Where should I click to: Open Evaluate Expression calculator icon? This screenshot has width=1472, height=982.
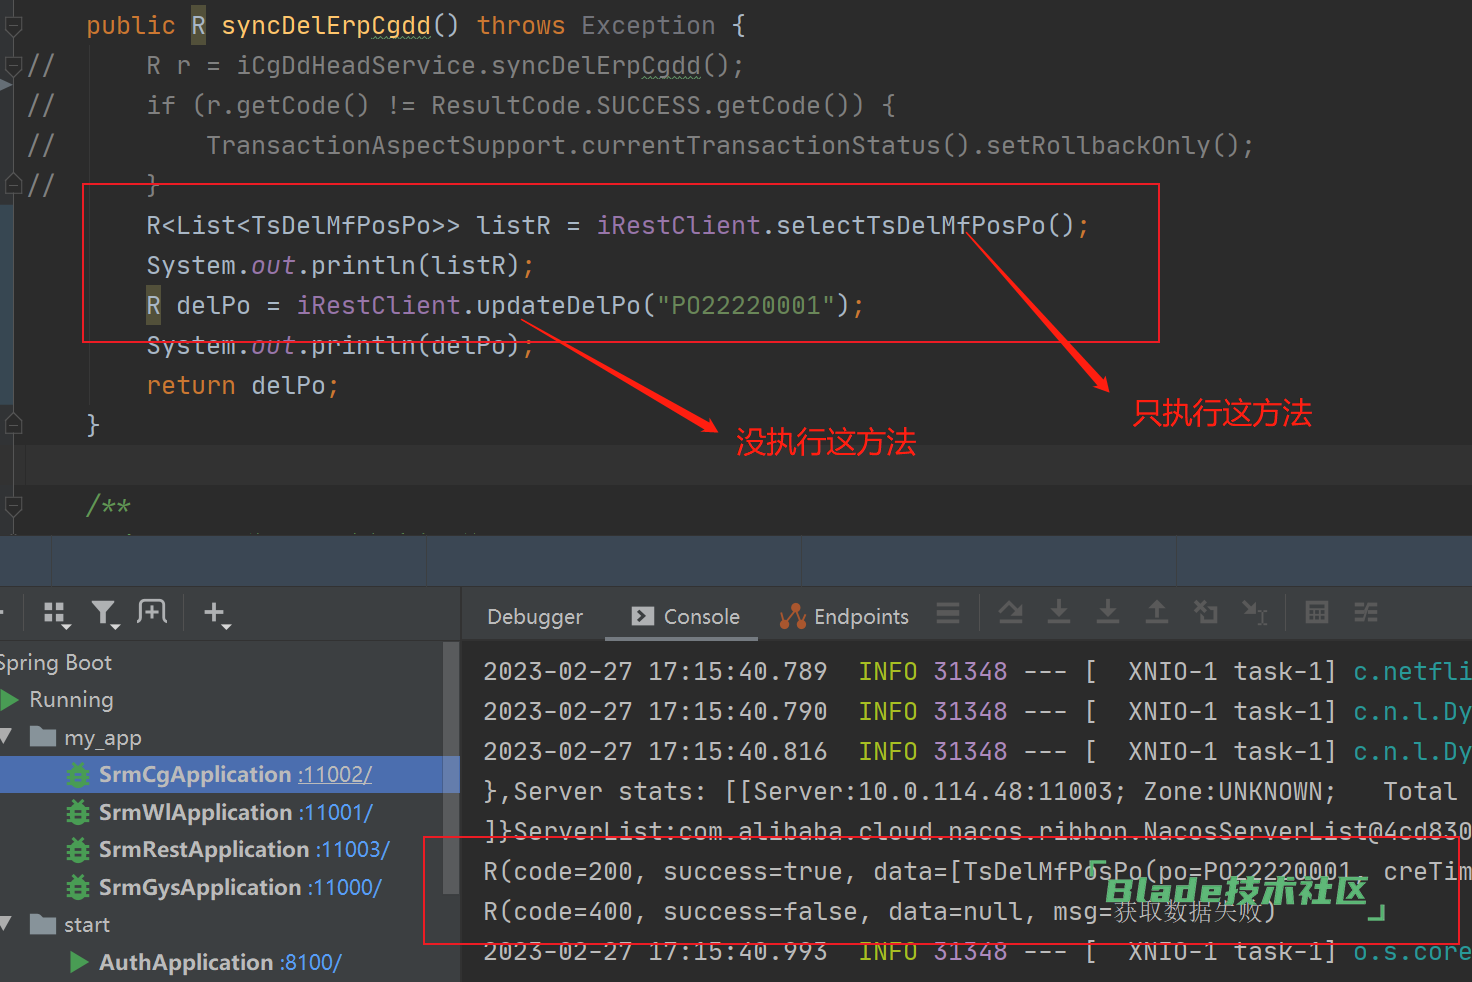click(1317, 612)
